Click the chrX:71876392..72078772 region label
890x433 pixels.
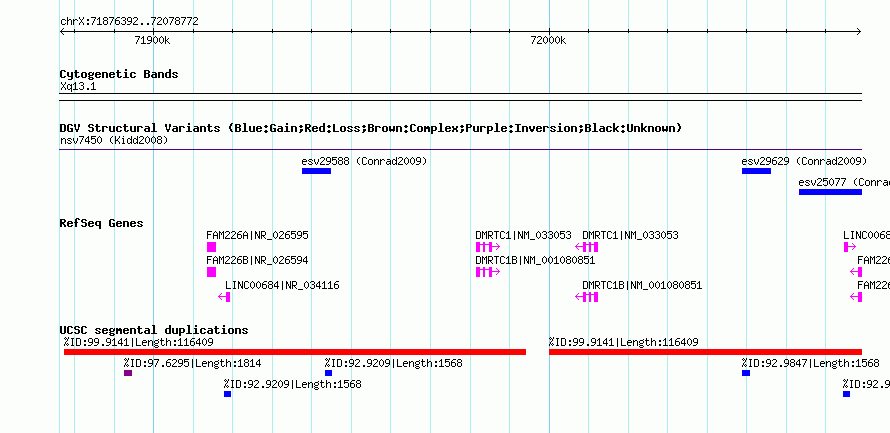click(129, 22)
